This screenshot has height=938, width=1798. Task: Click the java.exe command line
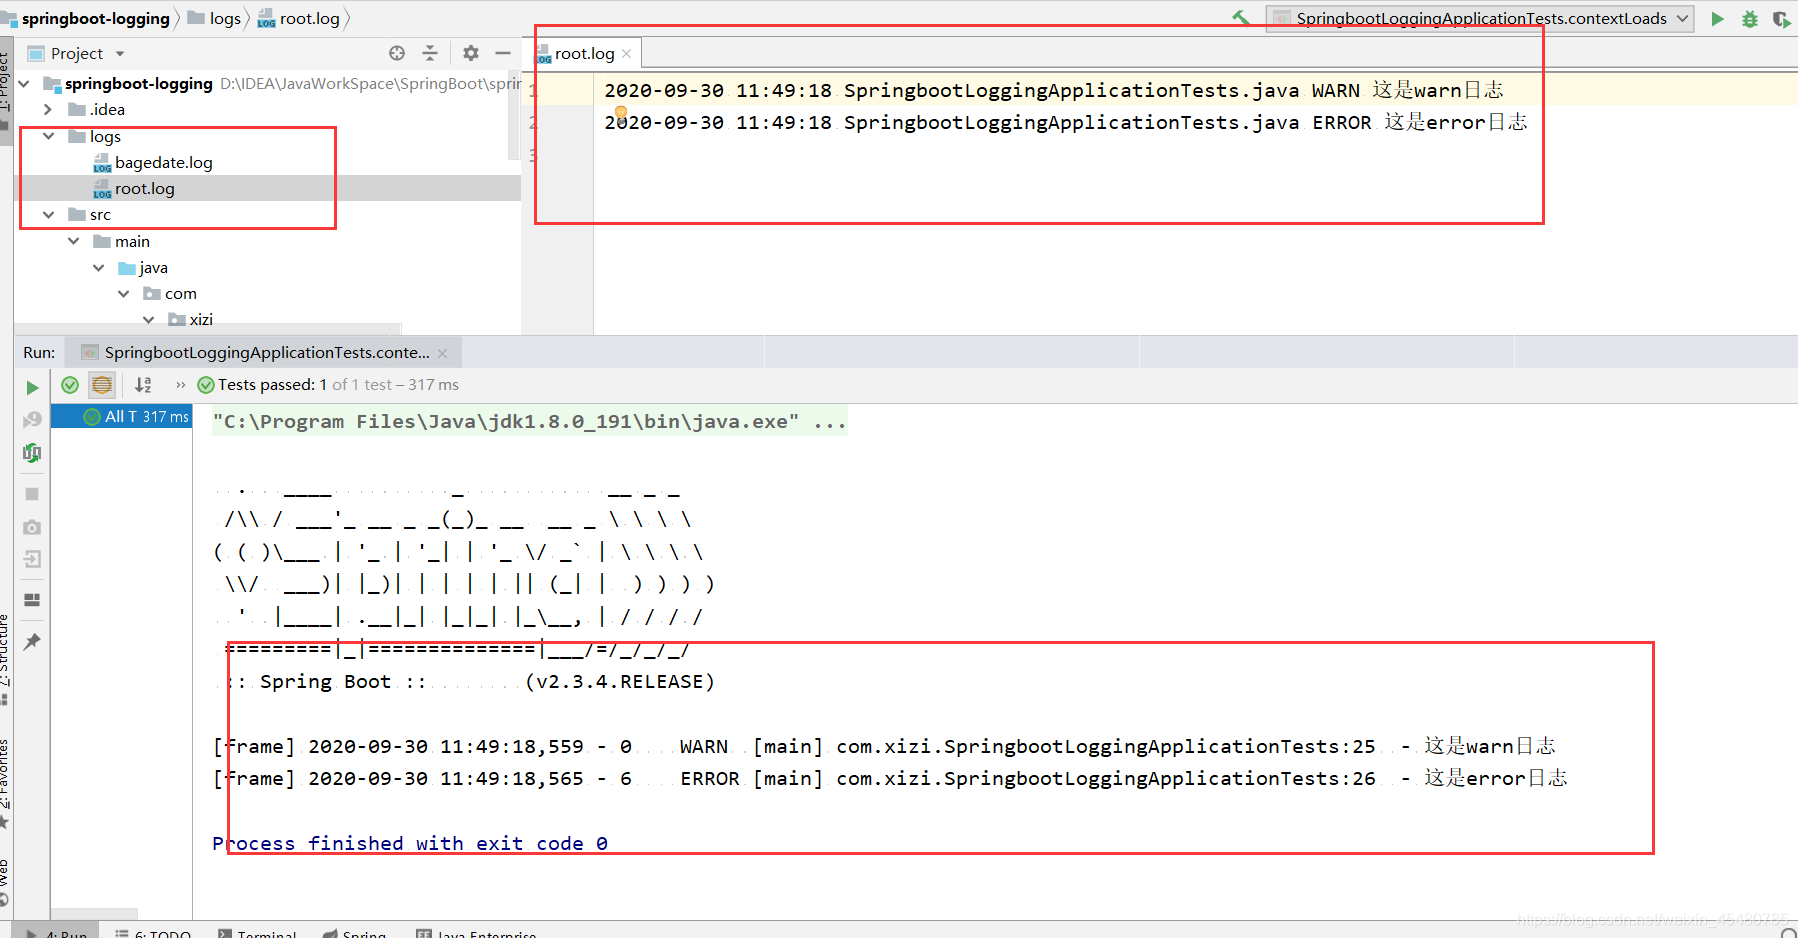tap(530, 421)
